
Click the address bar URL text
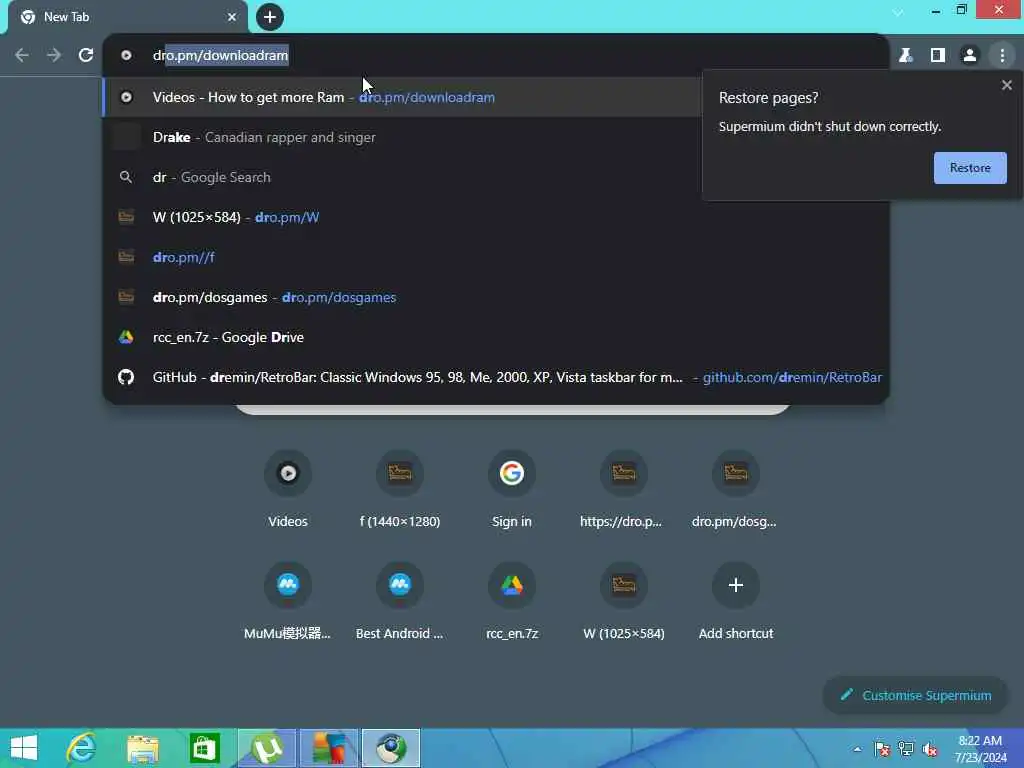pos(220,56)
